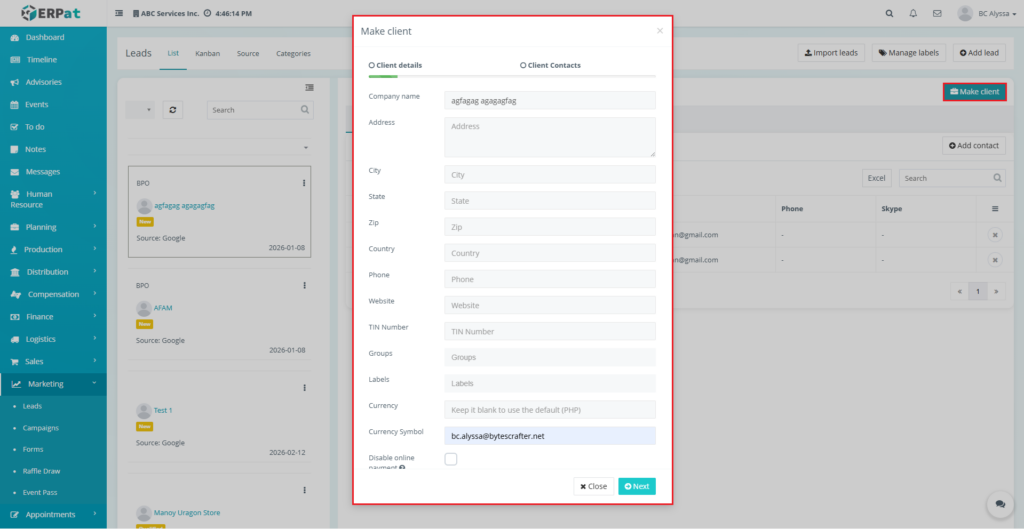Open the chat bubble icon at bottom right

click(x=997, y=504)
